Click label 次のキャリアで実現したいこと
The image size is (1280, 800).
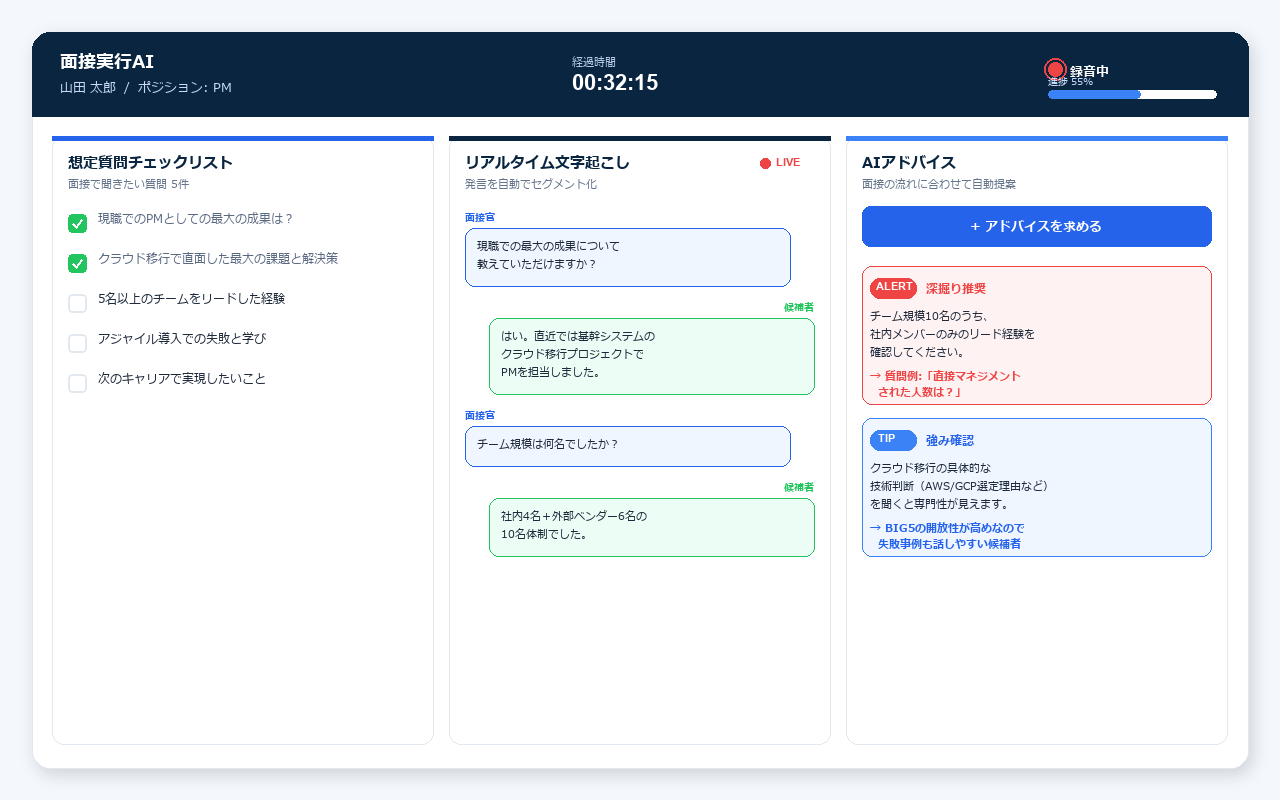pos(182,379)
